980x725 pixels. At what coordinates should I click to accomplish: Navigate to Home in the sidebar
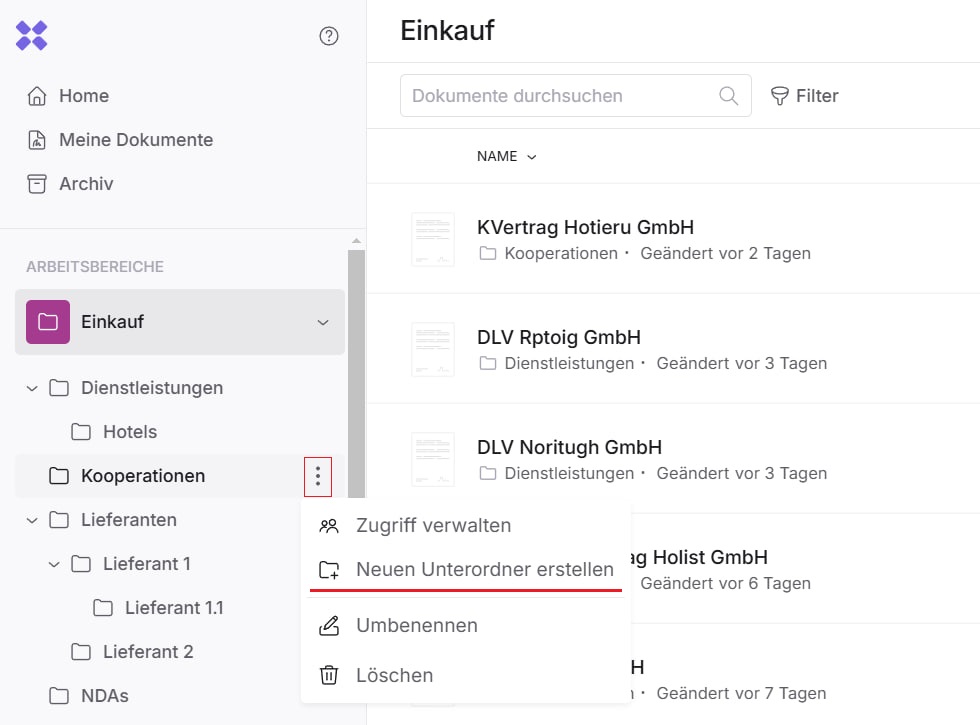(83, 96)
